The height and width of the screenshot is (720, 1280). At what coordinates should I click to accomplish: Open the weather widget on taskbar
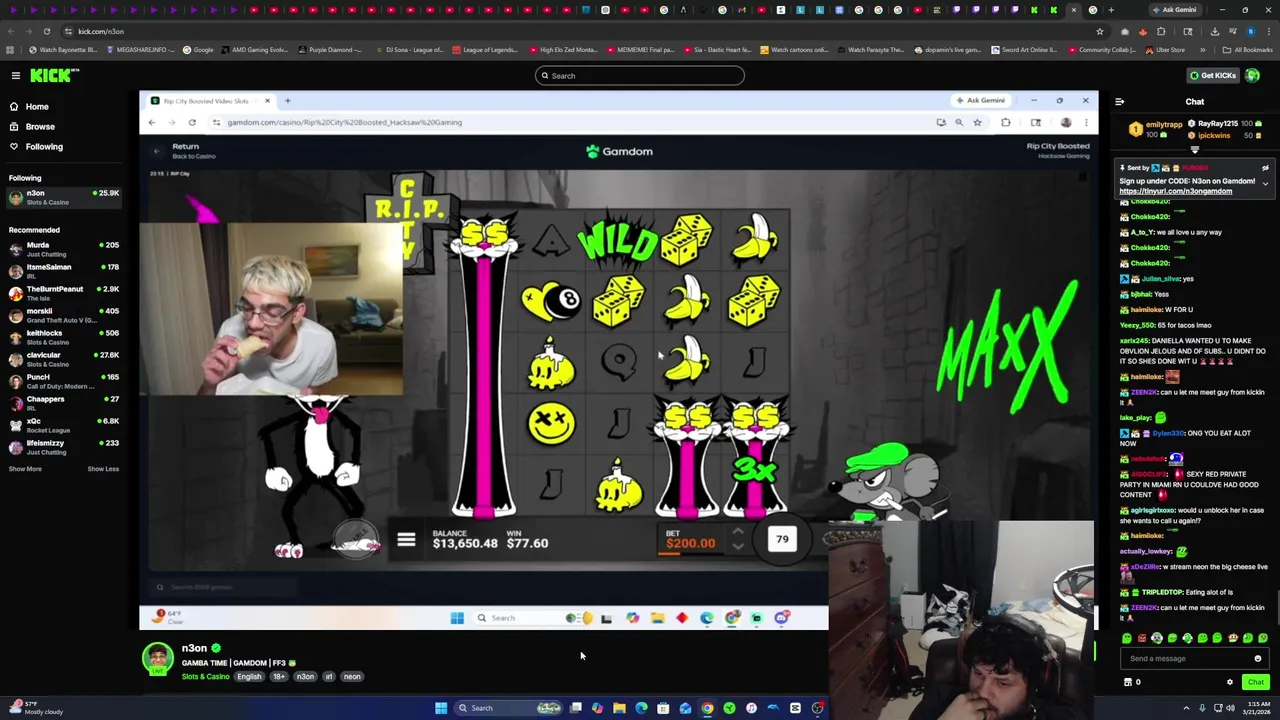[35, 708]
